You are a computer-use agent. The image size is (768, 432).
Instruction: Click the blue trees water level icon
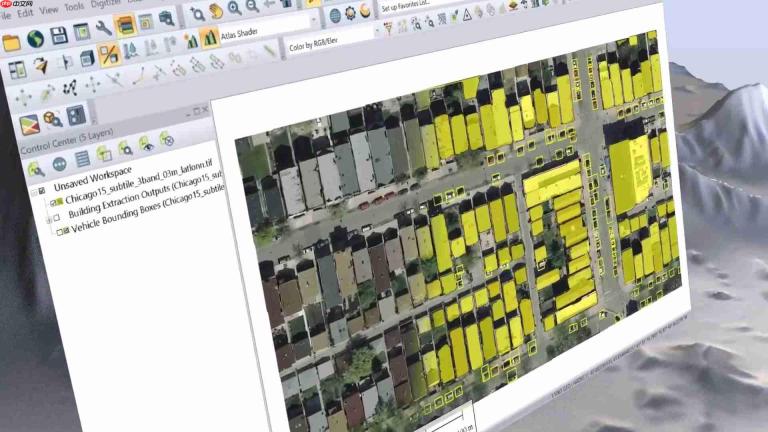pyautogui.click(x=131, y=50)
